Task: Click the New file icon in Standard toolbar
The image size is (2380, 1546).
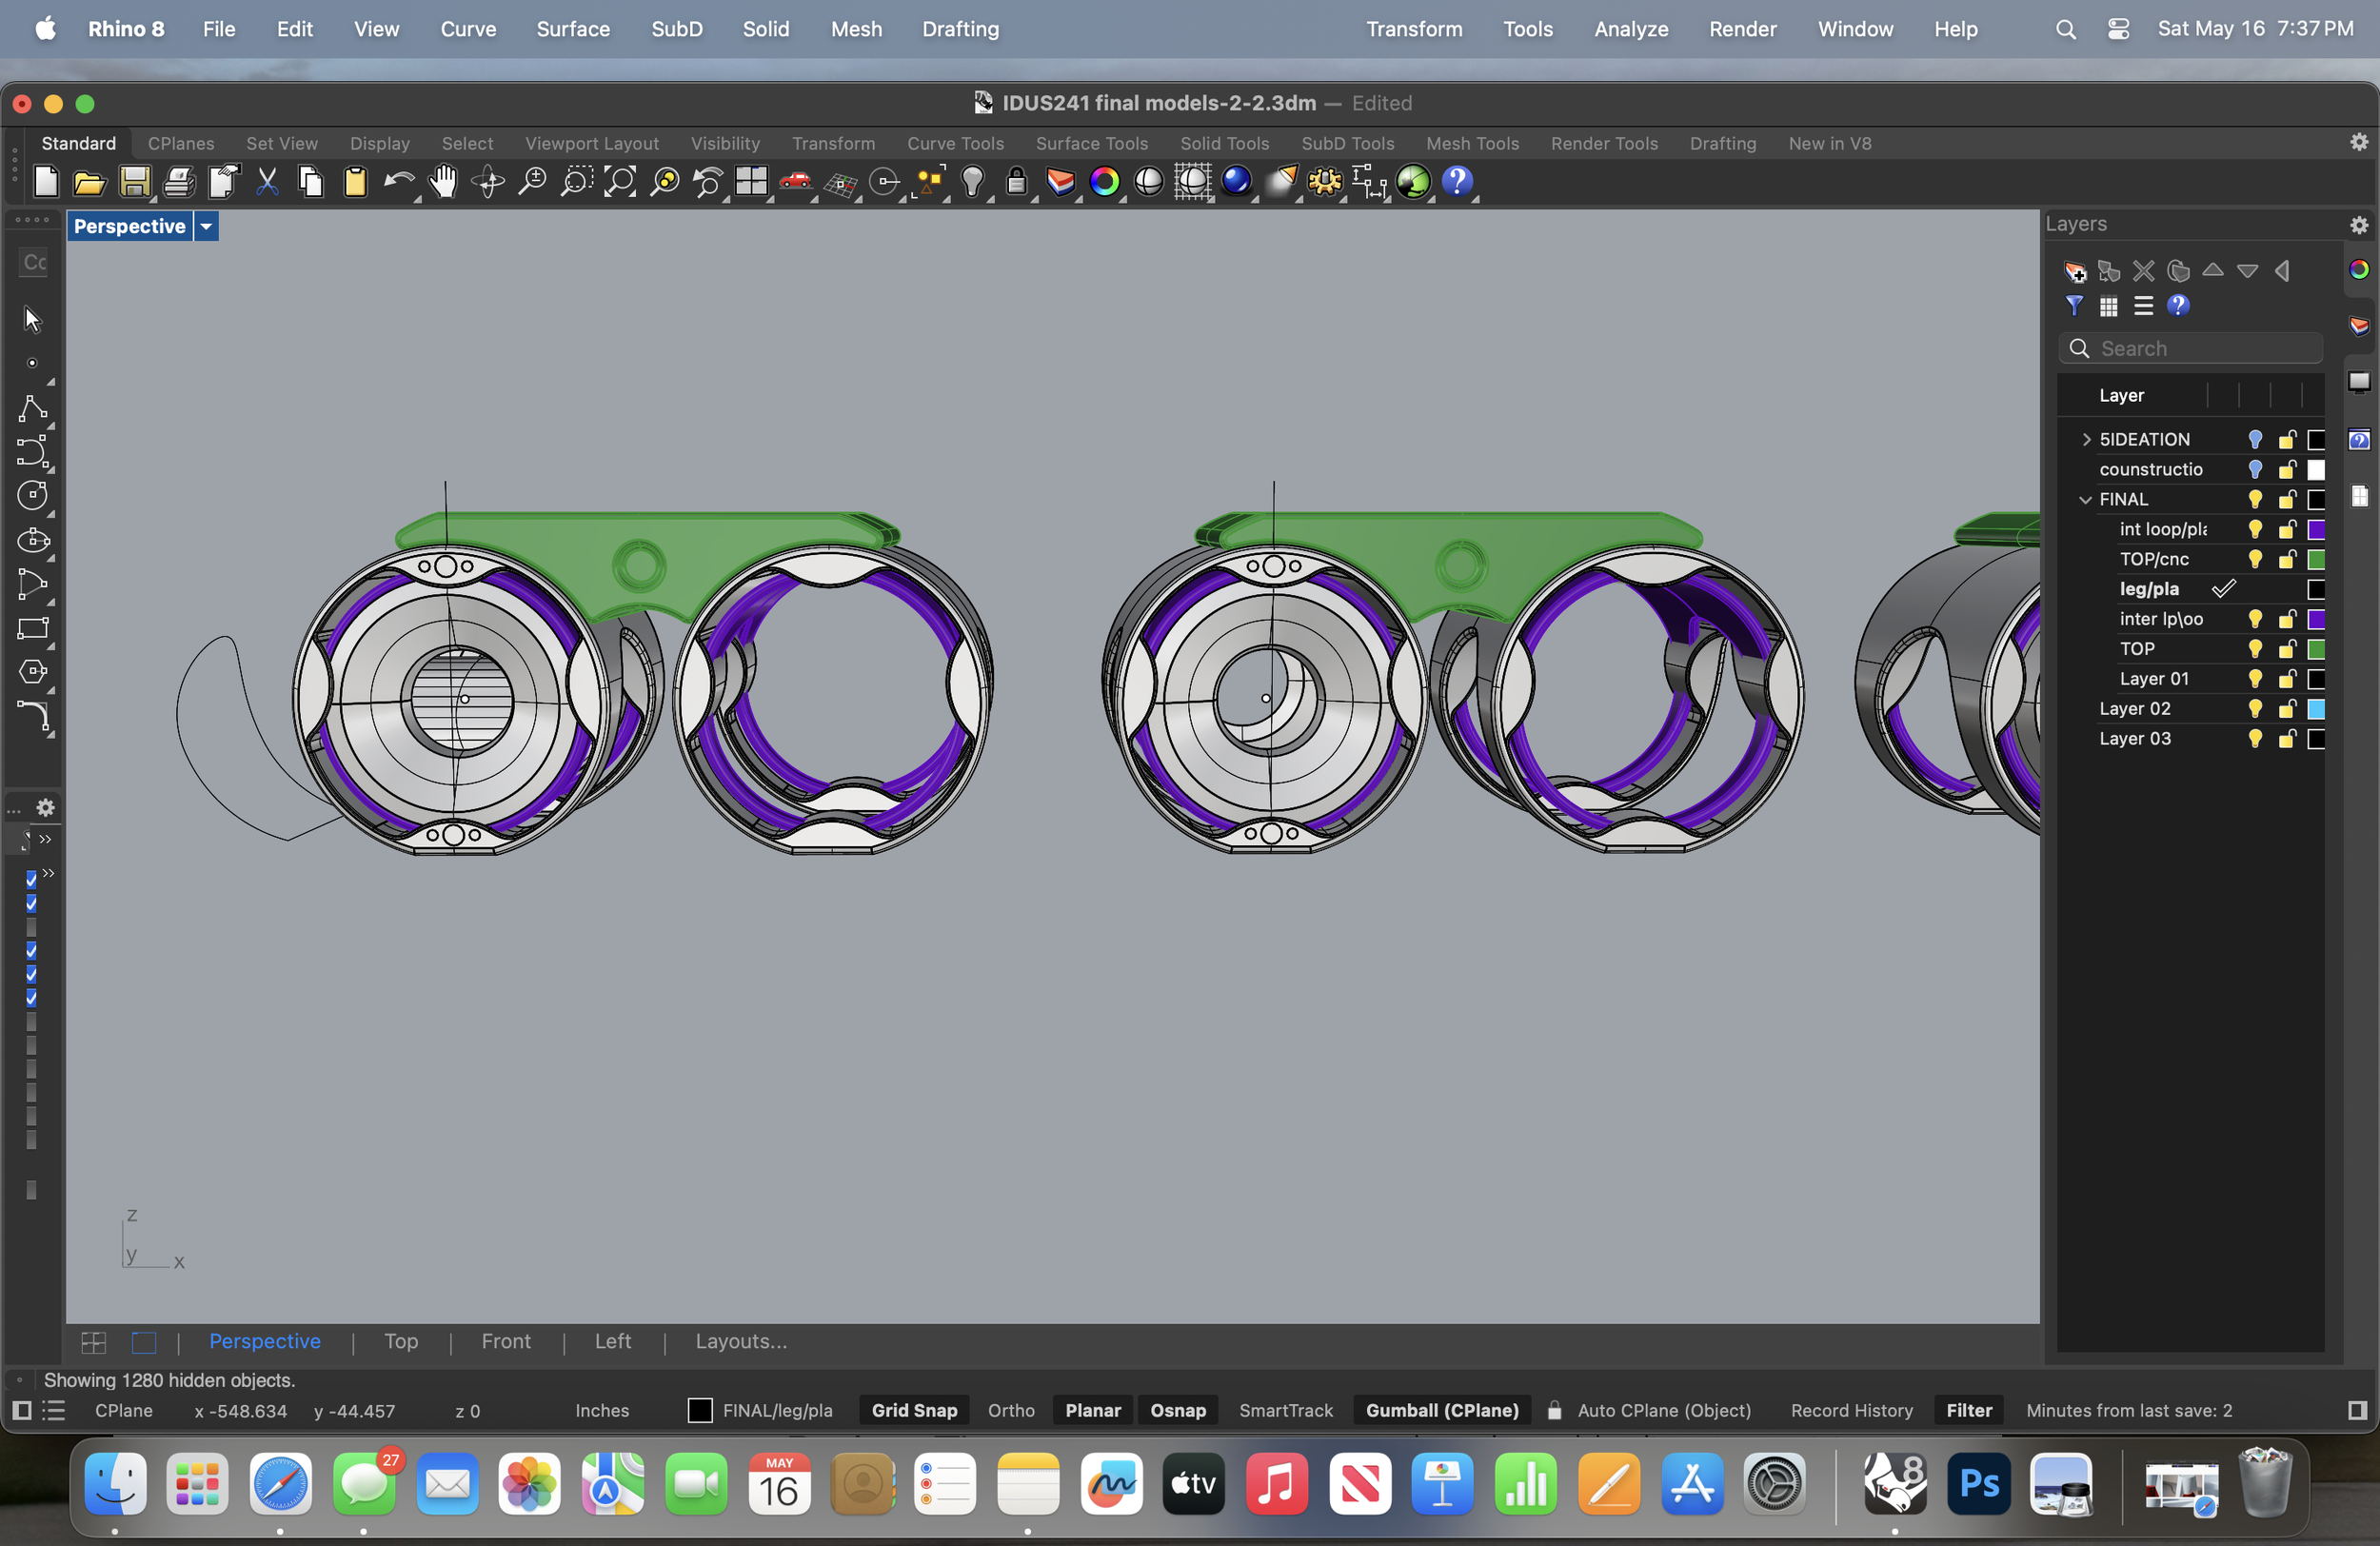Action: pyautogui.click(x=46, y=182)
